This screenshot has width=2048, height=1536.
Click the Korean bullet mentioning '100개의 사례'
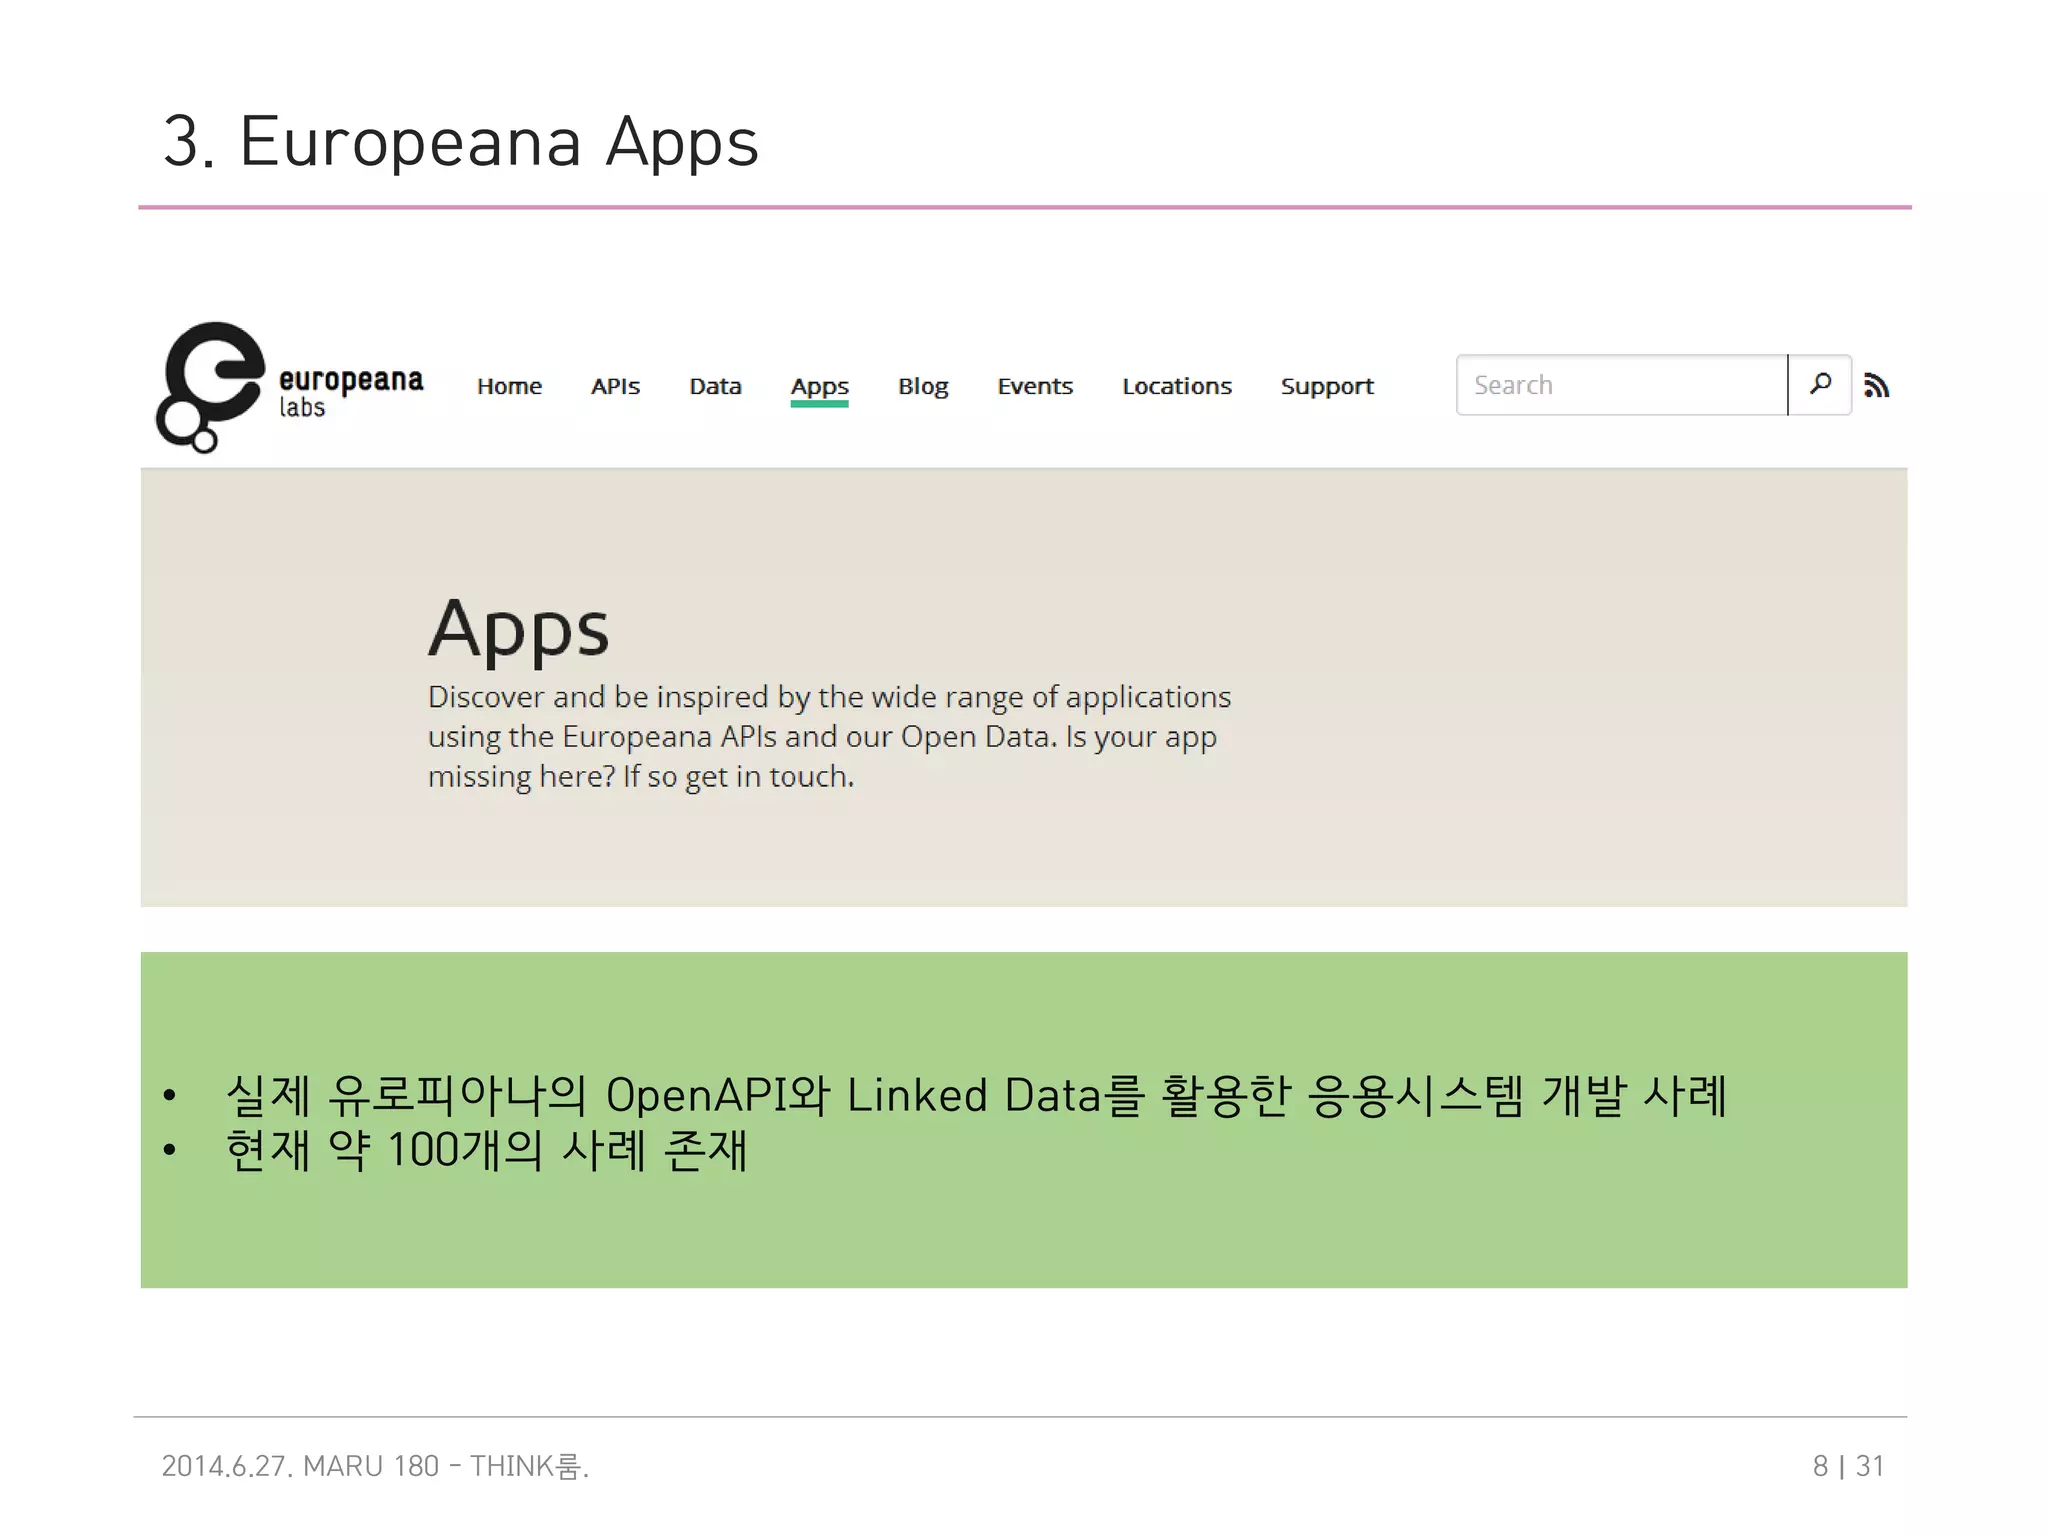click(x=486, y=1150)
